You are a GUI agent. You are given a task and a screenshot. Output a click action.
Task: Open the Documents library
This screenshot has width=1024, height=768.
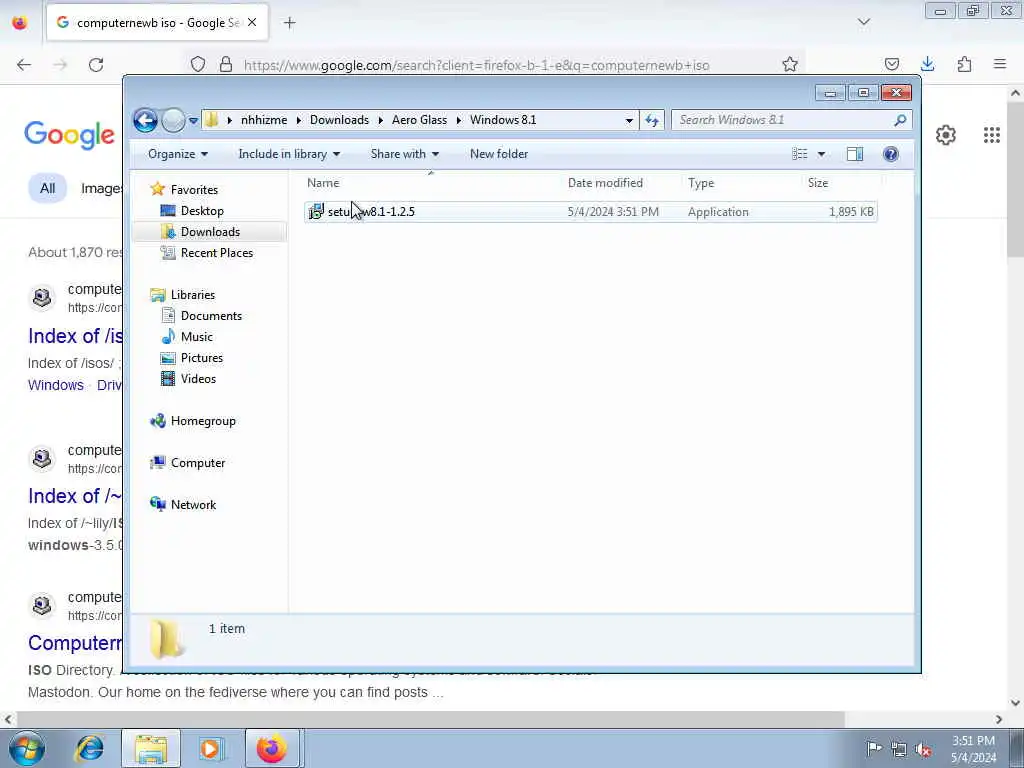click(211, 316)
